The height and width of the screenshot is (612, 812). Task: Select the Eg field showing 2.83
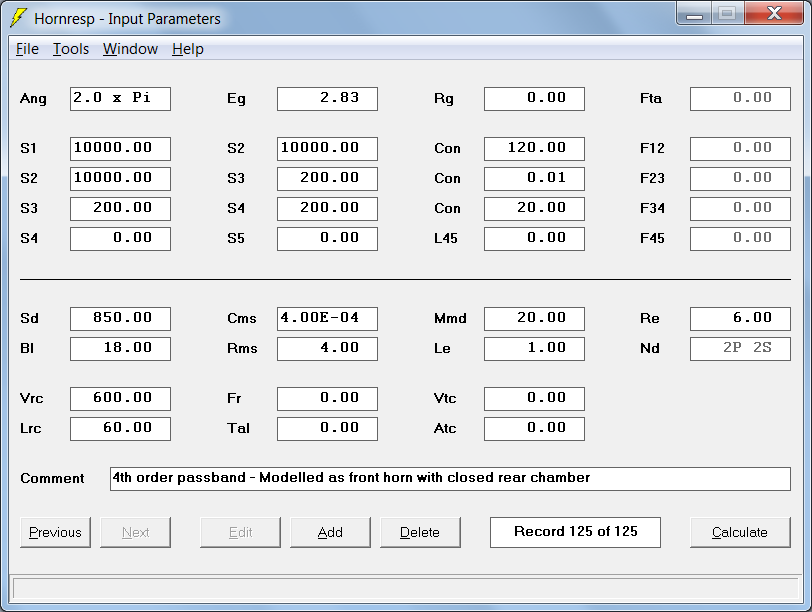point(327,98)
